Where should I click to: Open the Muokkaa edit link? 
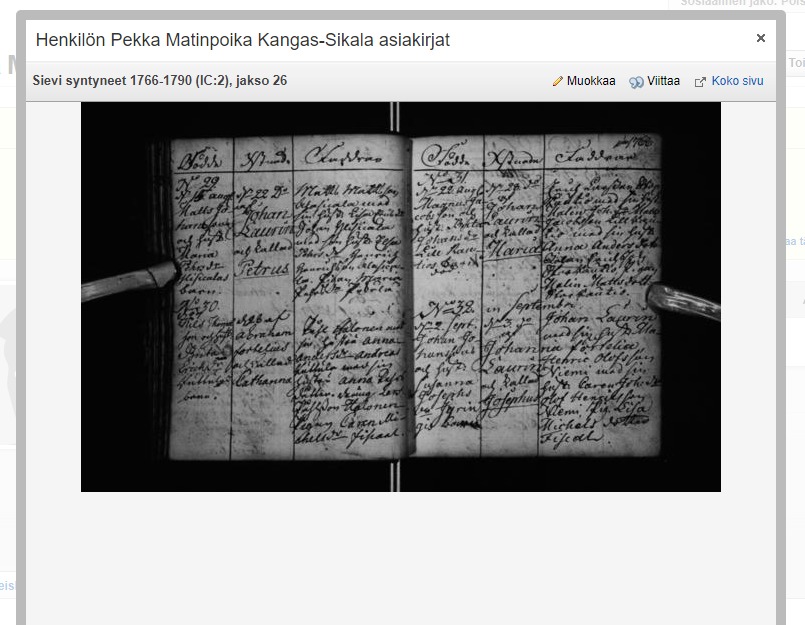pyautogui.click(x=591, y=81)
